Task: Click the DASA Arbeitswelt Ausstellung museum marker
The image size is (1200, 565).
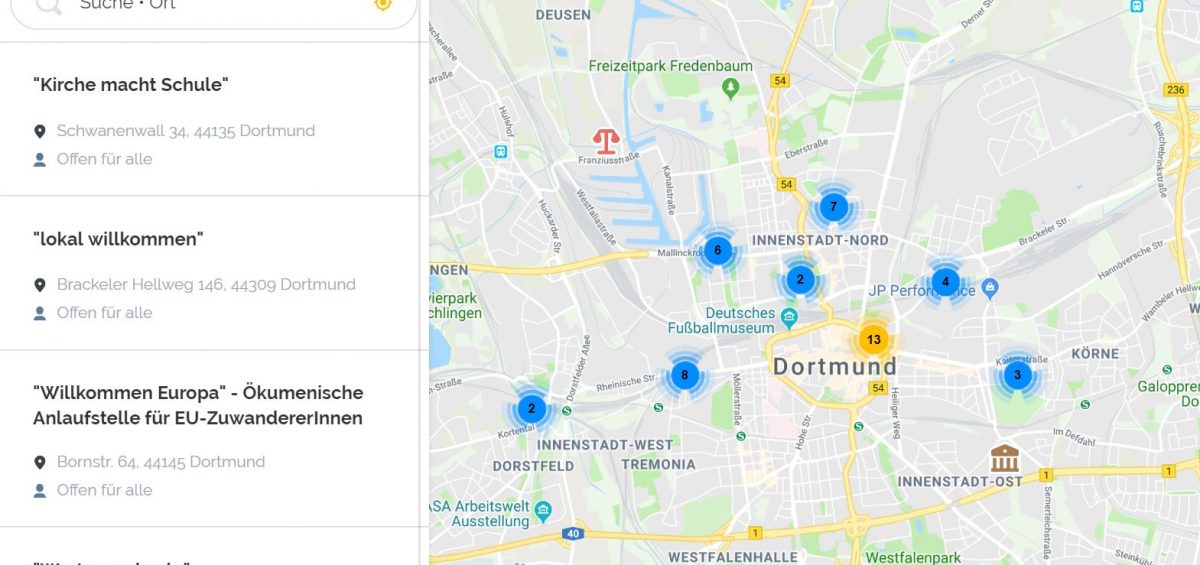Action: pyautogui.click(x=543, y=510)
